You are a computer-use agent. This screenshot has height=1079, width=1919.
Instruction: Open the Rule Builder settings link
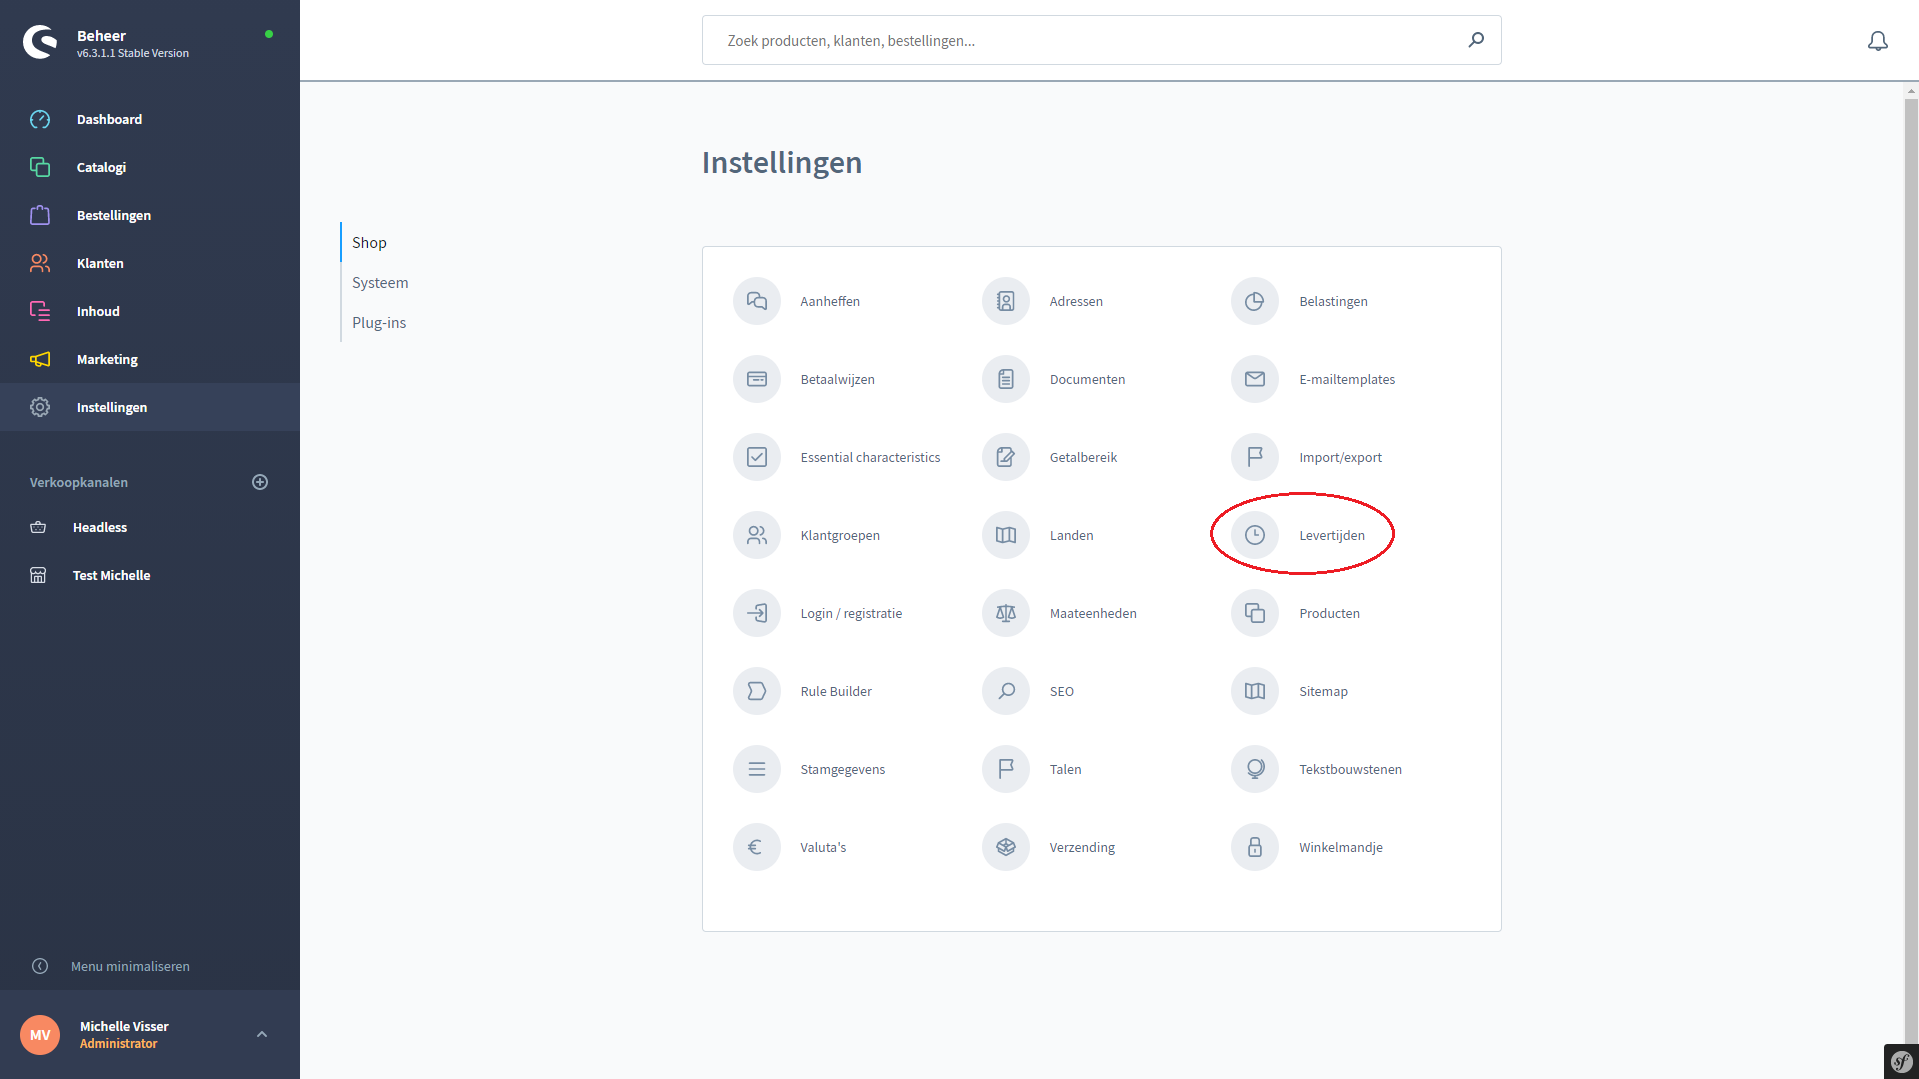835,691
